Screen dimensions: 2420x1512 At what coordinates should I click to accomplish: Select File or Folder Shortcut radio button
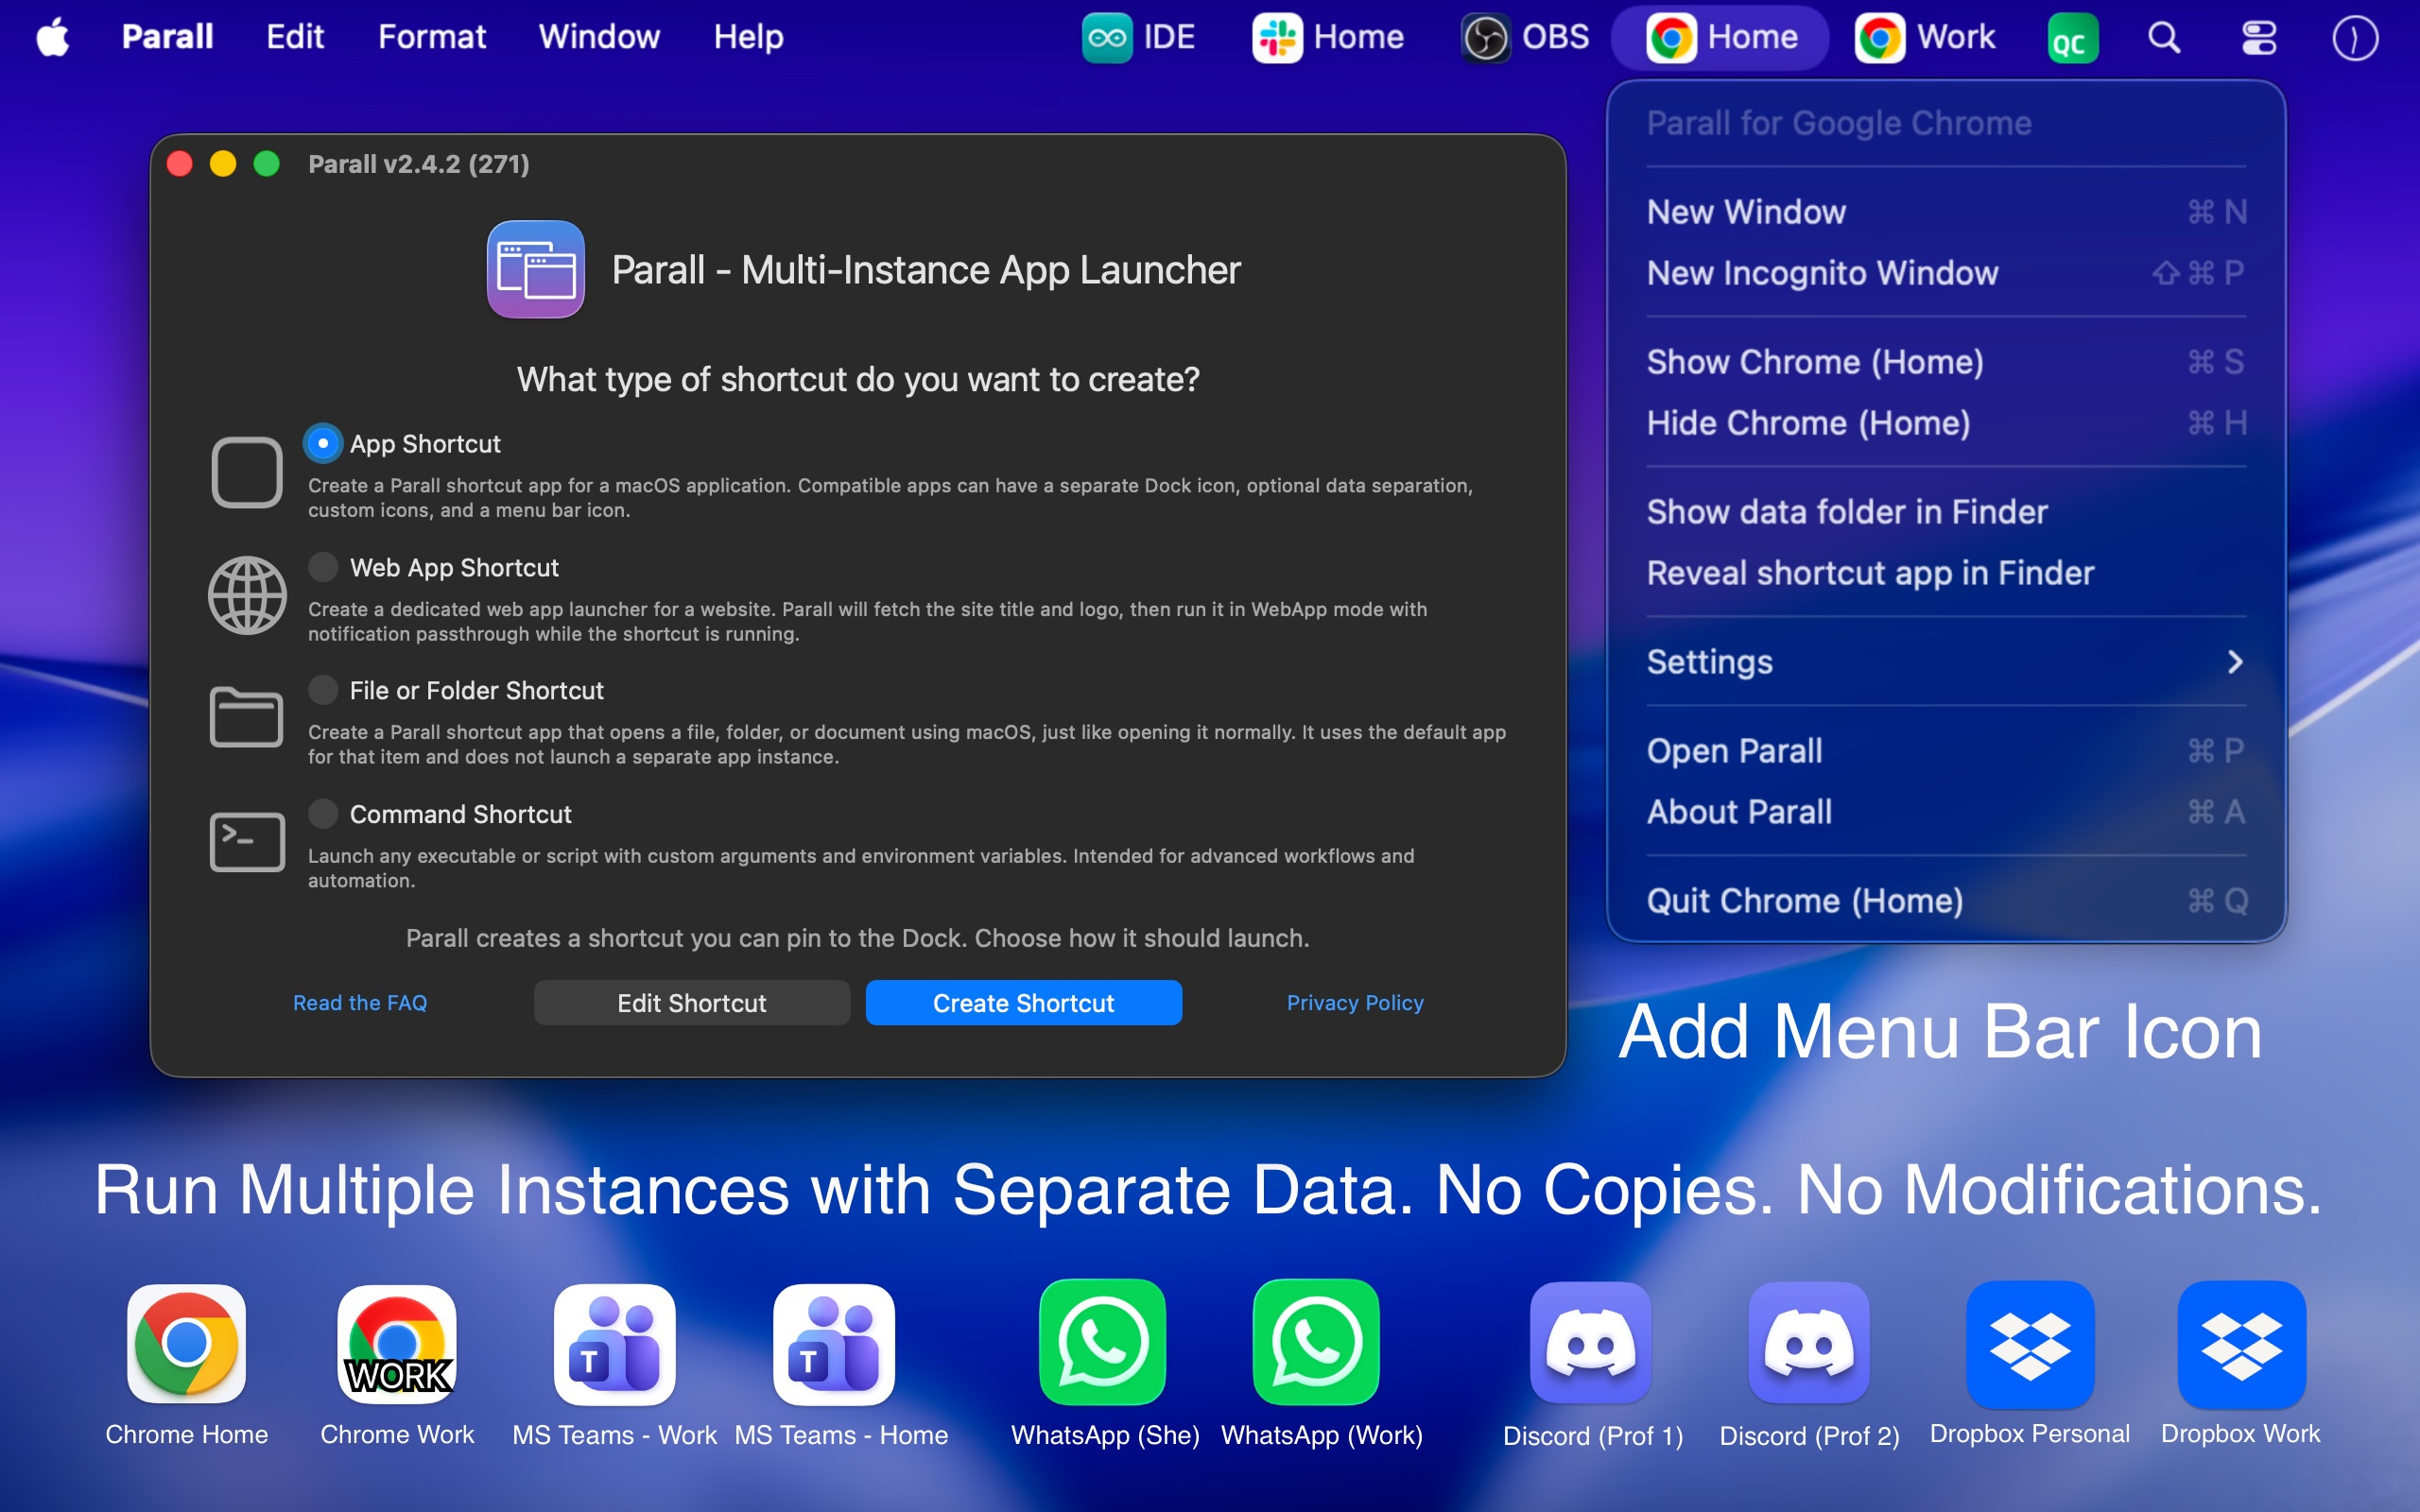(x=322, y=690)
